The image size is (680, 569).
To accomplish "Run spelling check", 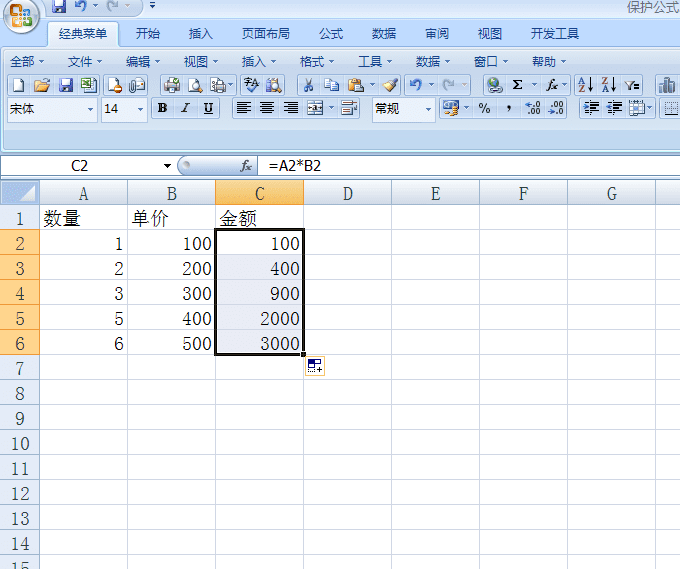I will pos(251,85).
